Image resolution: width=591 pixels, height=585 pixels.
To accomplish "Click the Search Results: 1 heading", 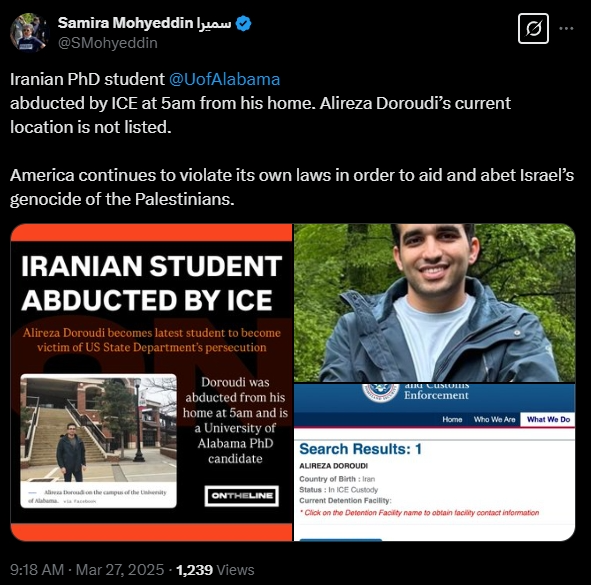I will pyautogui.click(x=360, y=449).
